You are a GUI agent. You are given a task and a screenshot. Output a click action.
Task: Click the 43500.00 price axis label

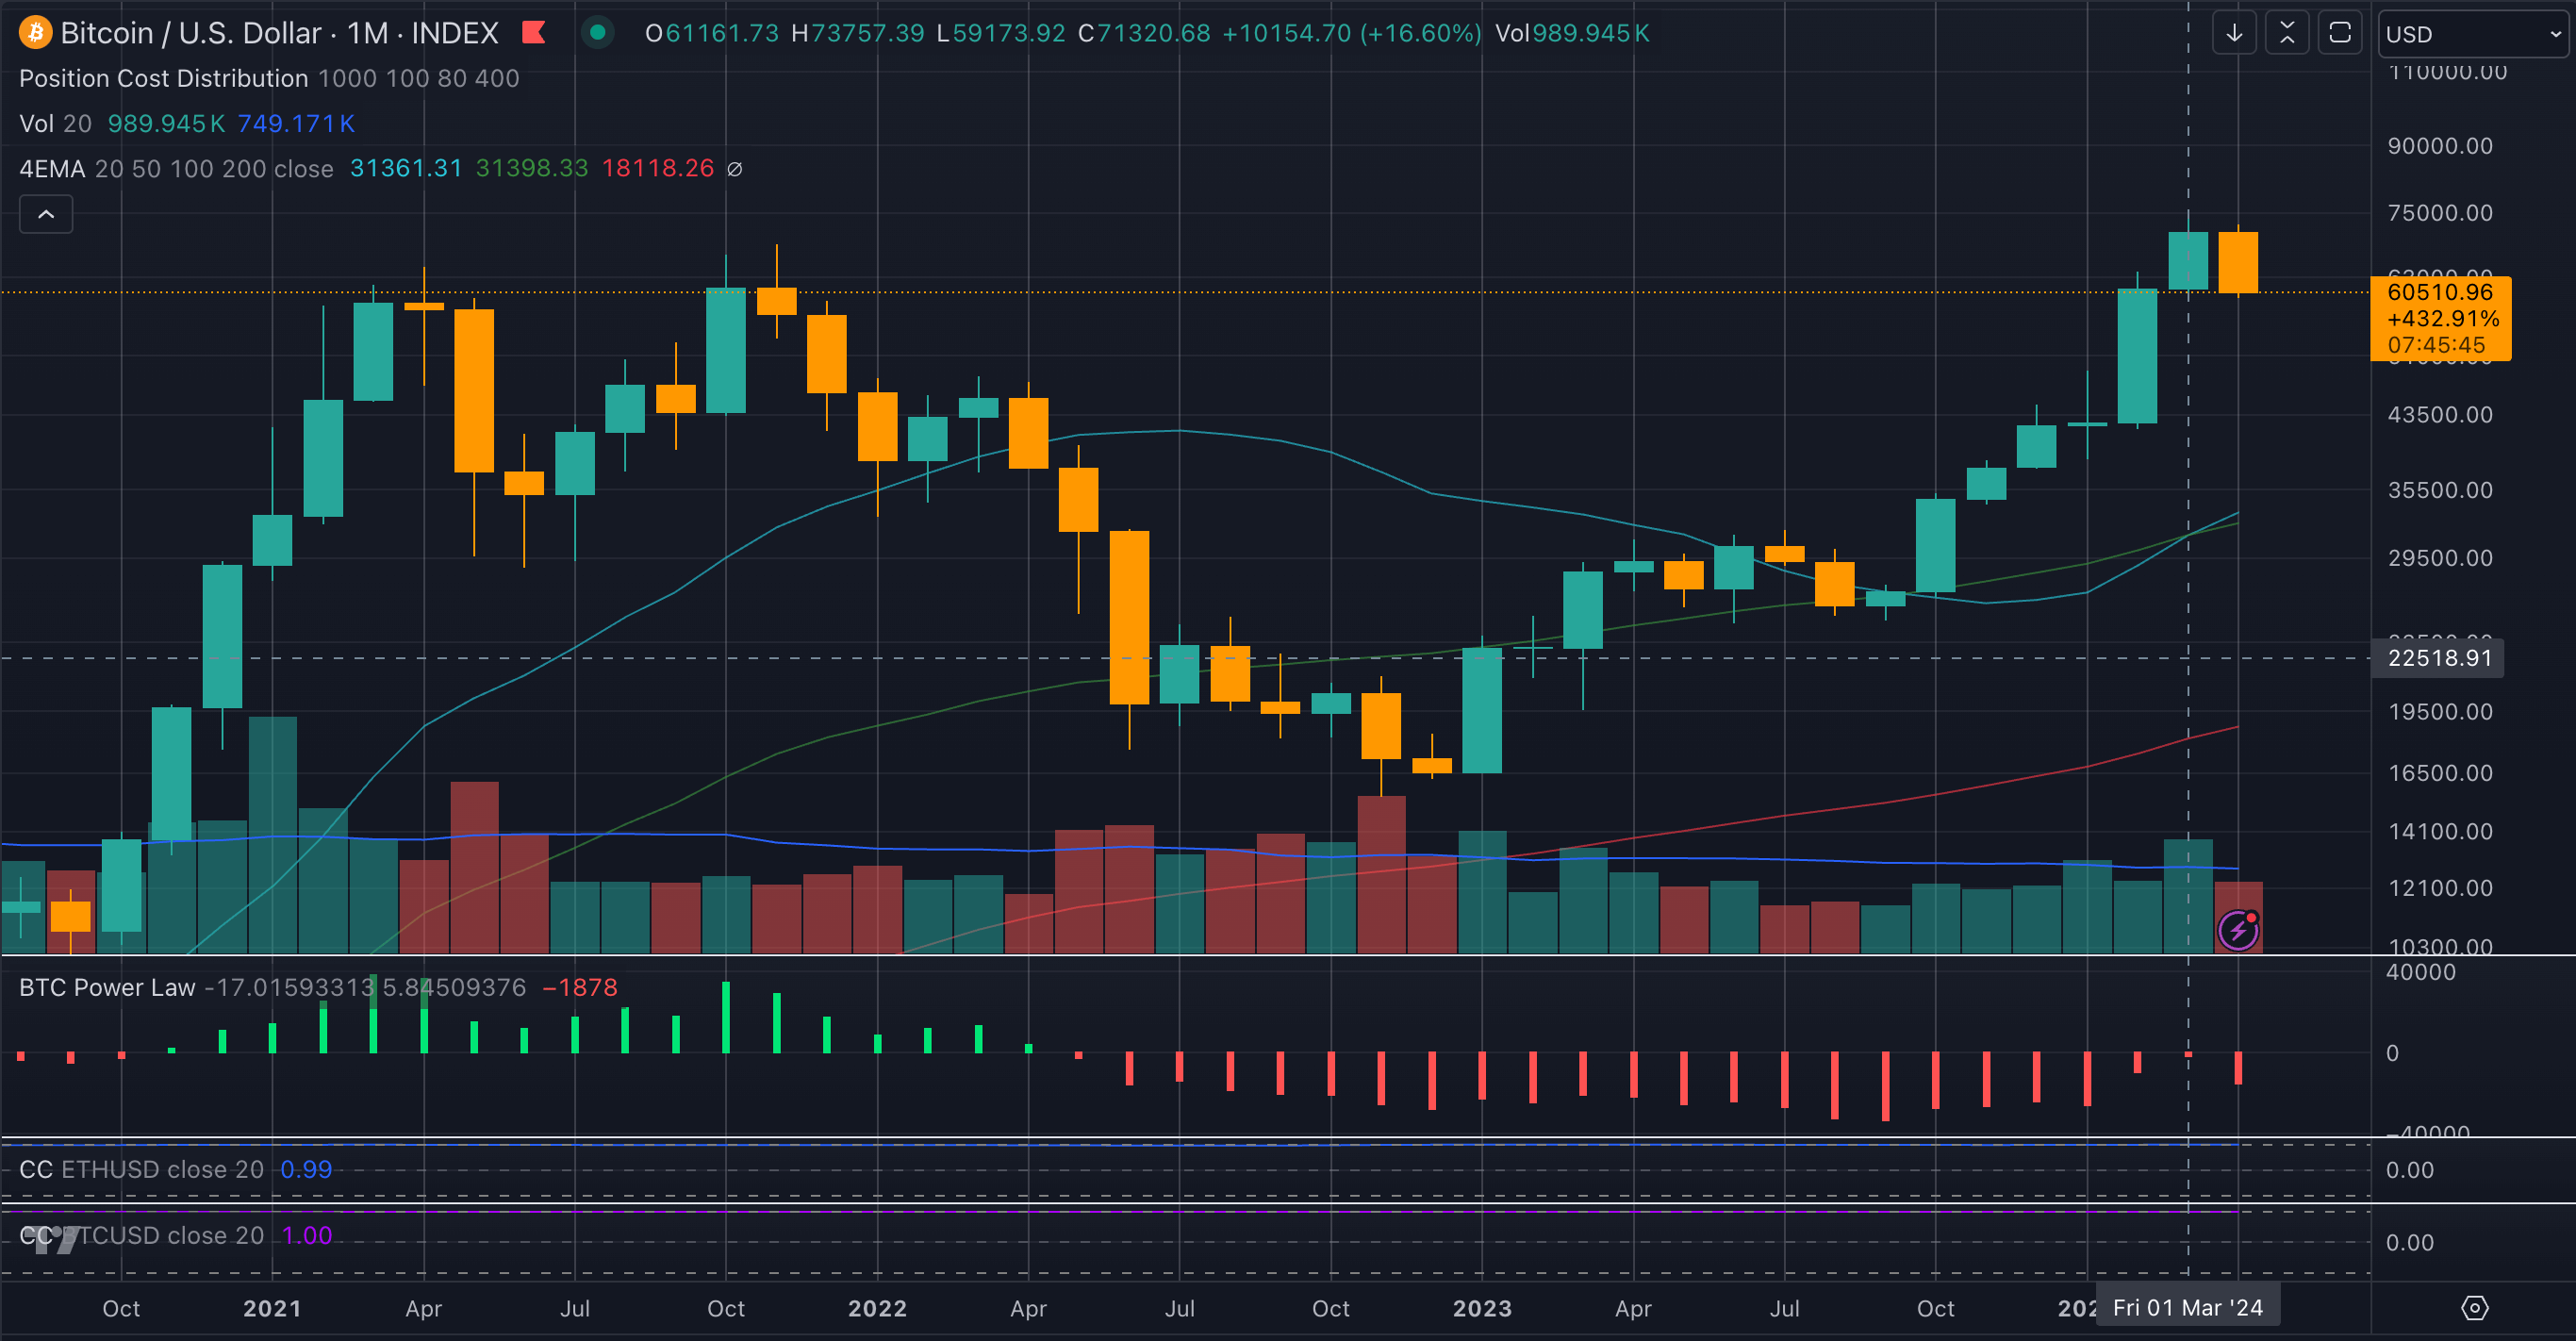tap(2440, 415)
